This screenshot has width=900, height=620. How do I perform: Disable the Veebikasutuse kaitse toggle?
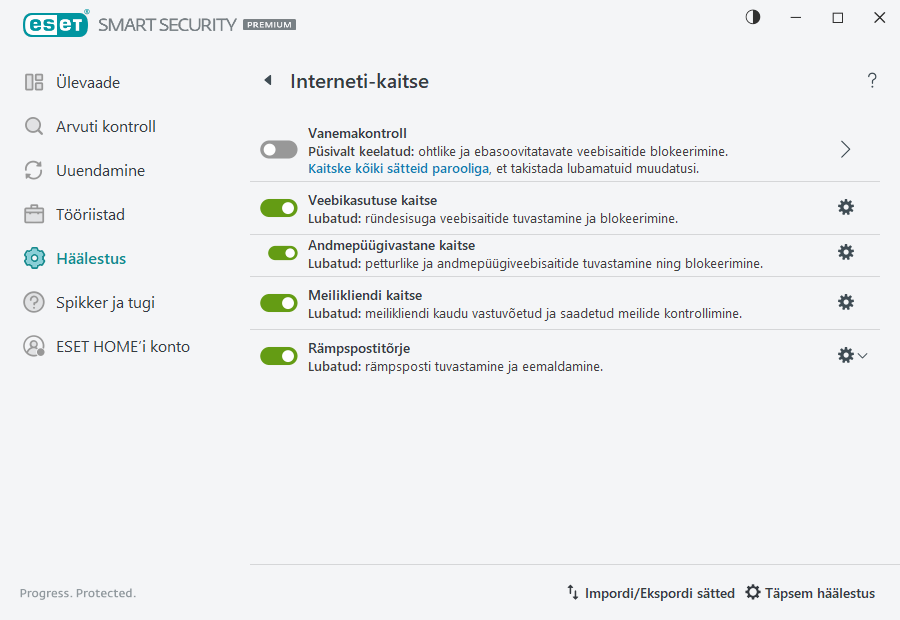[x=278, y=207]
